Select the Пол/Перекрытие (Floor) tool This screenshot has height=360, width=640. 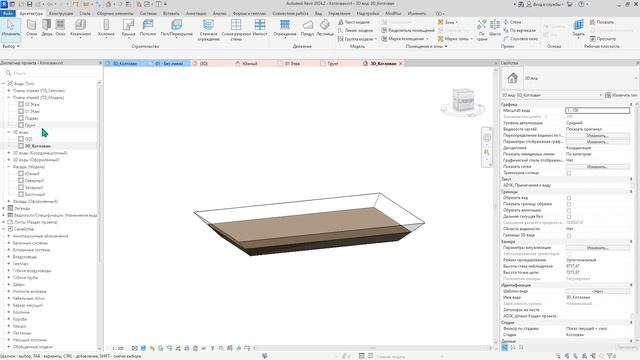click(176, 28)
